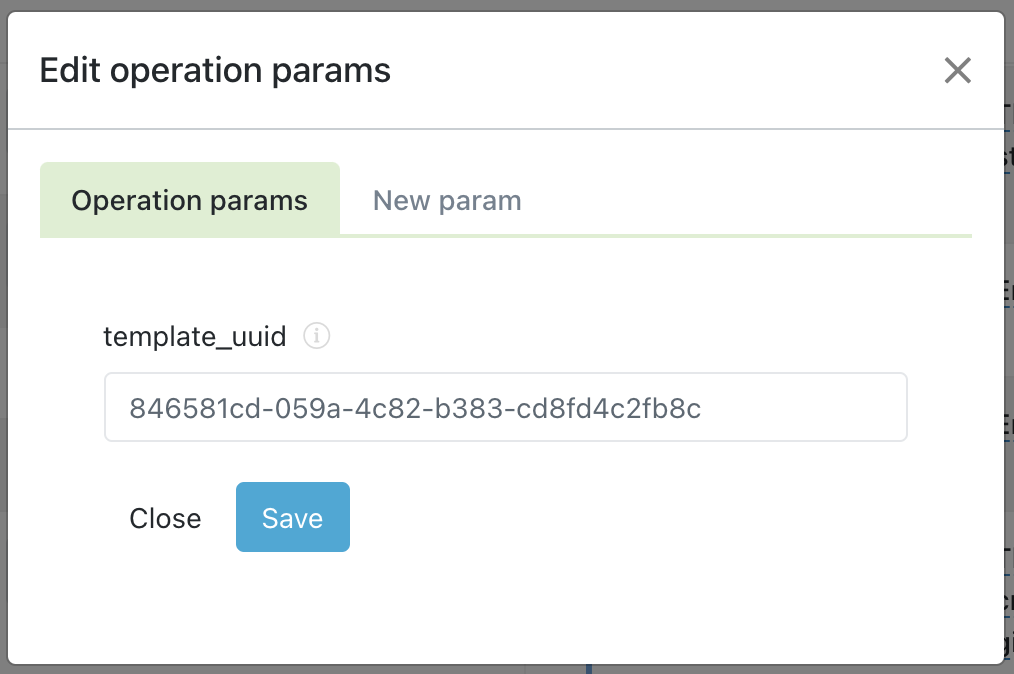Click the dimmed strip left of the dialog
Screen dimensions: 1014x674
coord(3,336)
